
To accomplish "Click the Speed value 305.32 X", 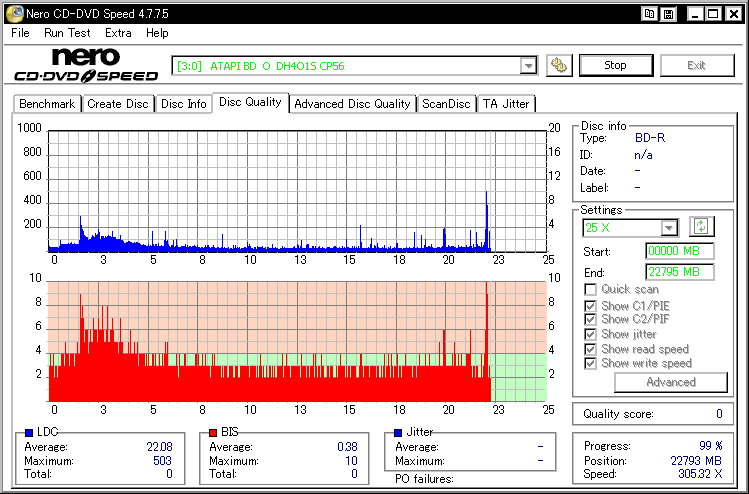I will click(x=700, y=474).
